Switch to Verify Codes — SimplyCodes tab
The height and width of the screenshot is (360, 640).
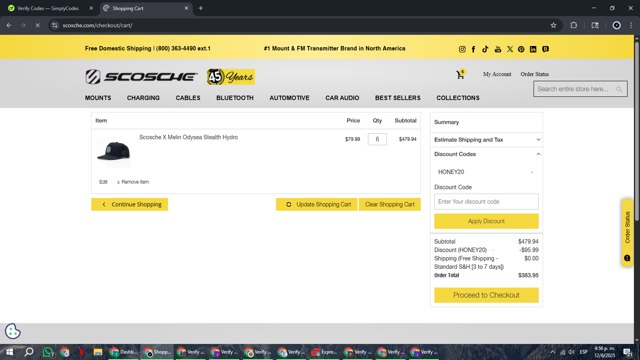[x=48, y=8]
